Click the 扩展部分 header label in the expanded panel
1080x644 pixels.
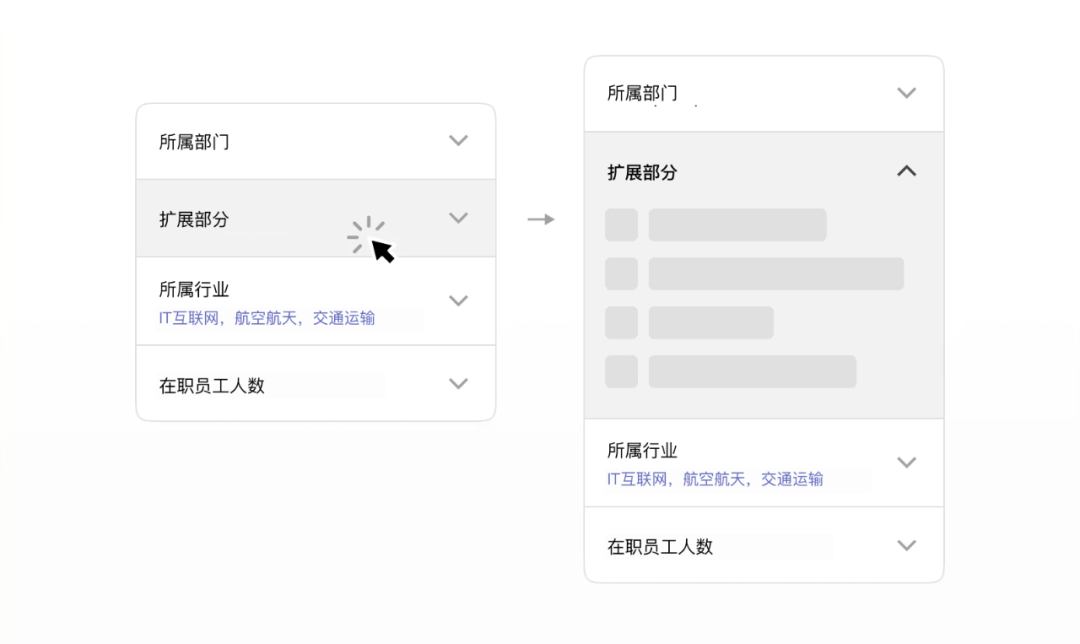pos(642,172)
